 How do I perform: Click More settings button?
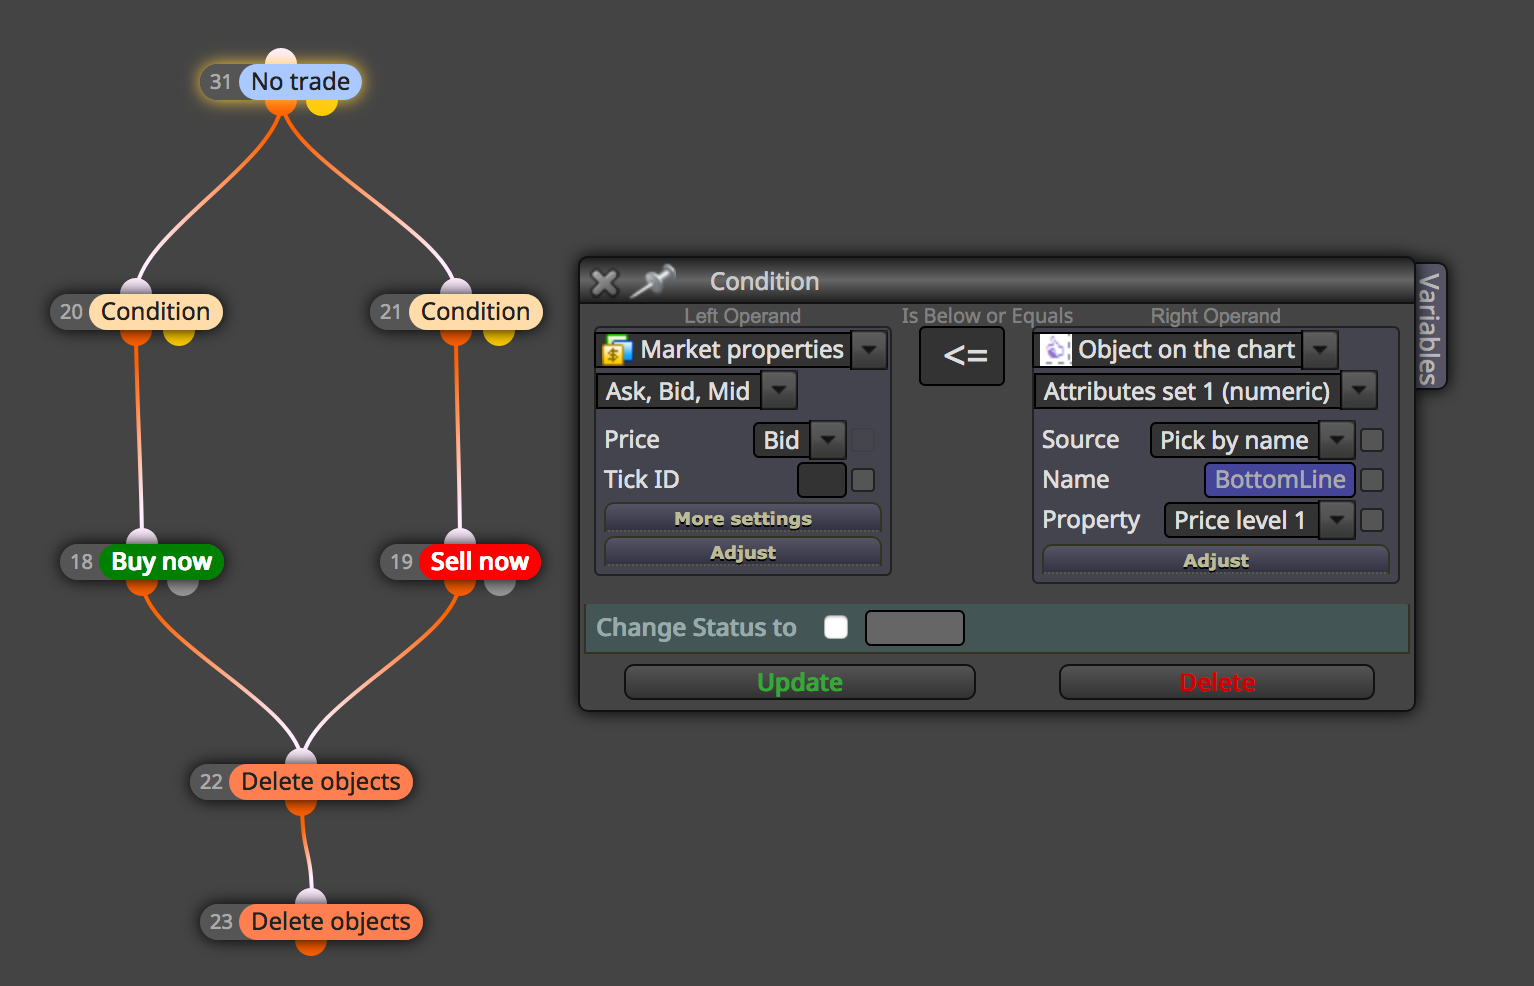click(743, 518)
